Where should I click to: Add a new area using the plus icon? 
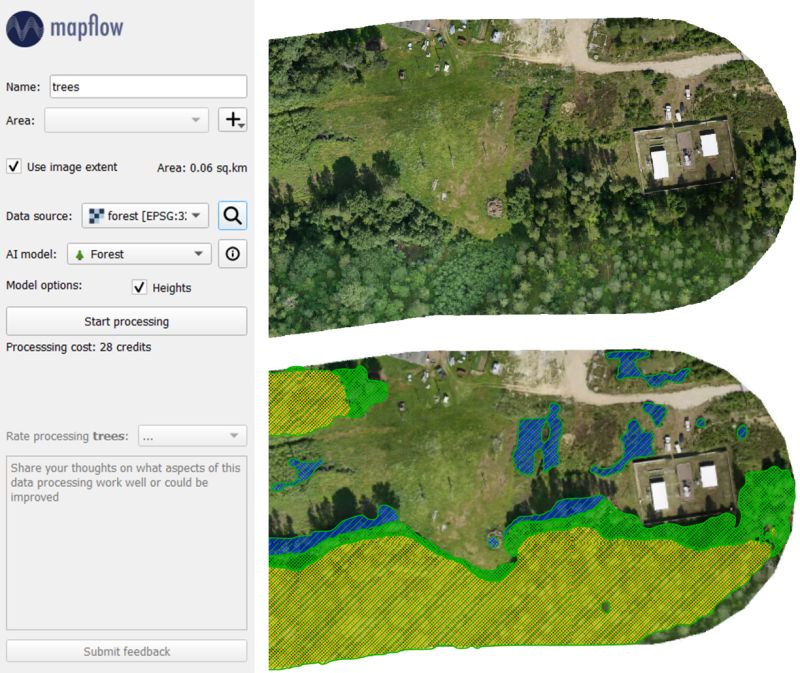(x=232, y=117)
